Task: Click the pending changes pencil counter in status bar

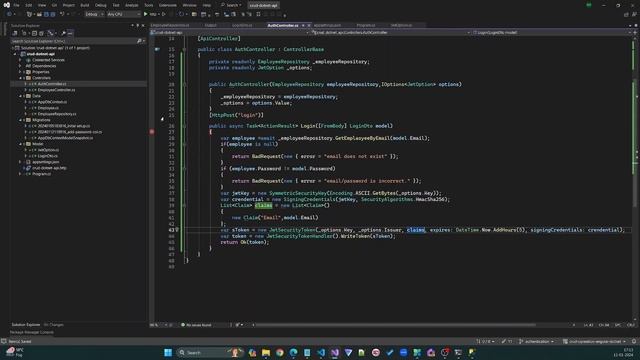Action: pos(507,341)
